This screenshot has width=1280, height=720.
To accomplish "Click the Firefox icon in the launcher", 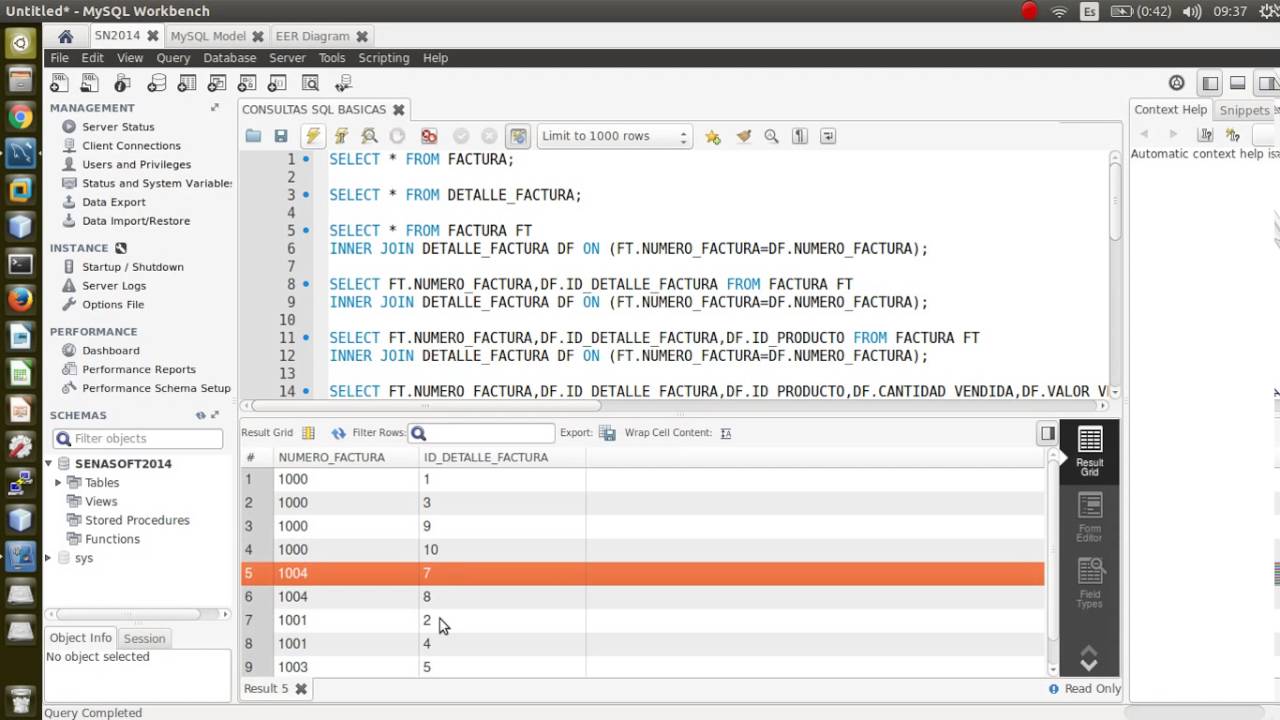I will click(x=20, y=299).
